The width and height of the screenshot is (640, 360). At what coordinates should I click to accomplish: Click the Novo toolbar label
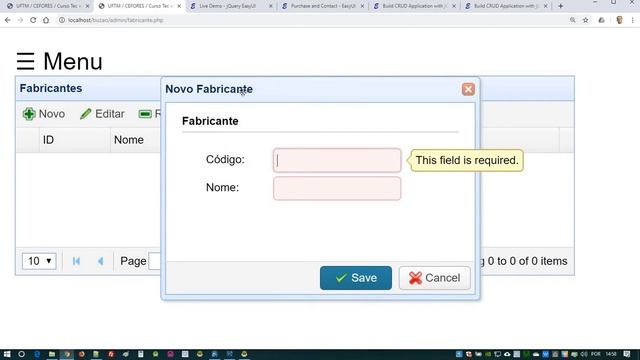(x=52, y=114)
